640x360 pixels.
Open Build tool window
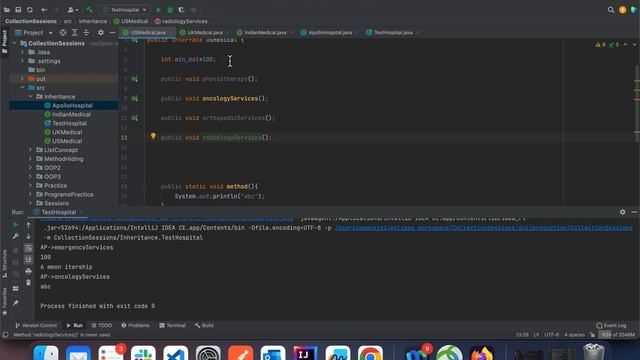(x=204, y=325)
